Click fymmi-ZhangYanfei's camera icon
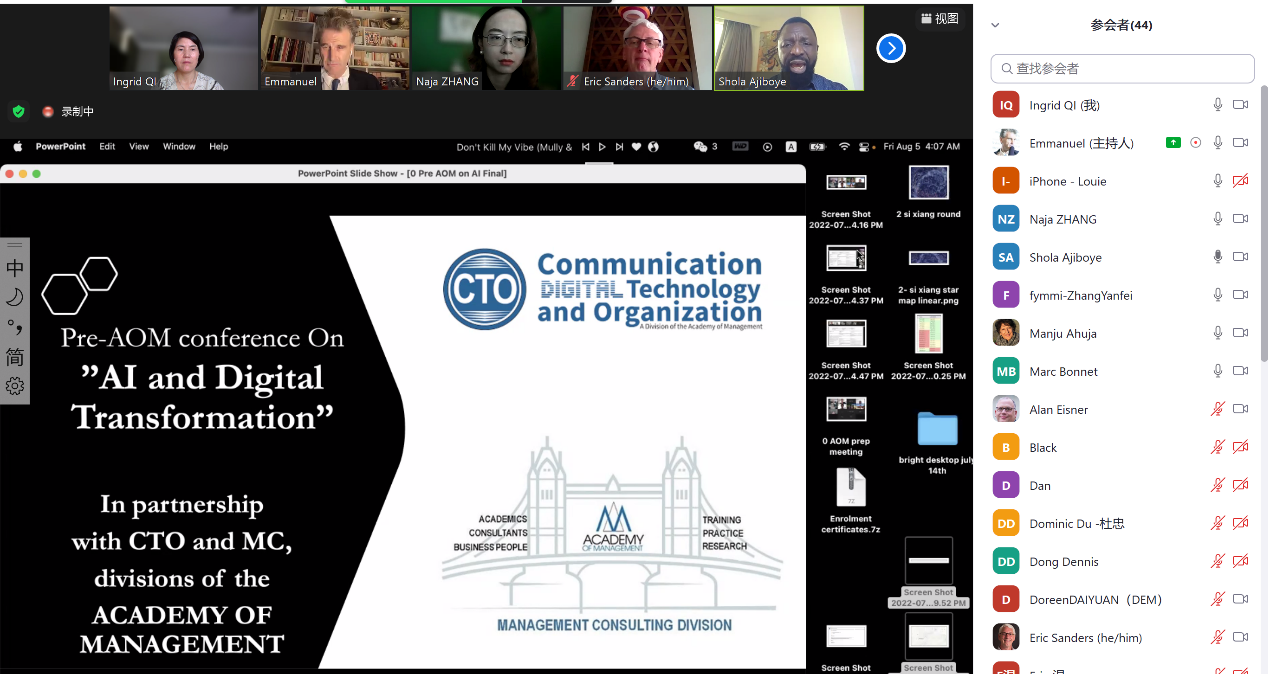The width and height of the screenshot is (1270, 674). (x=1241, y=295)
